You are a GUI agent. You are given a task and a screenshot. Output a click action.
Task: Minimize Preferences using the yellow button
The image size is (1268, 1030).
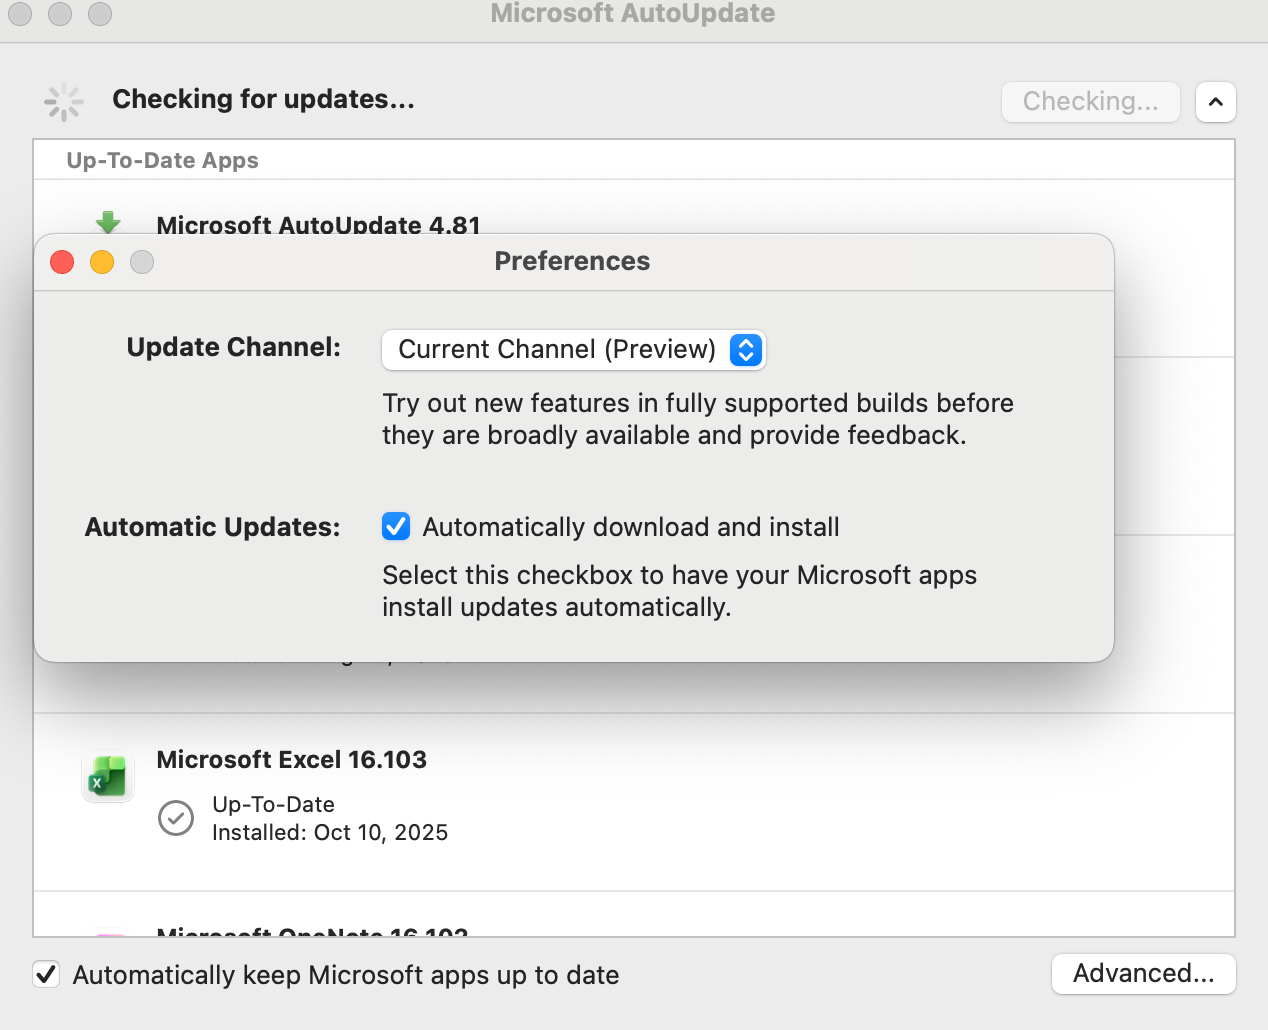click(102, 262)
